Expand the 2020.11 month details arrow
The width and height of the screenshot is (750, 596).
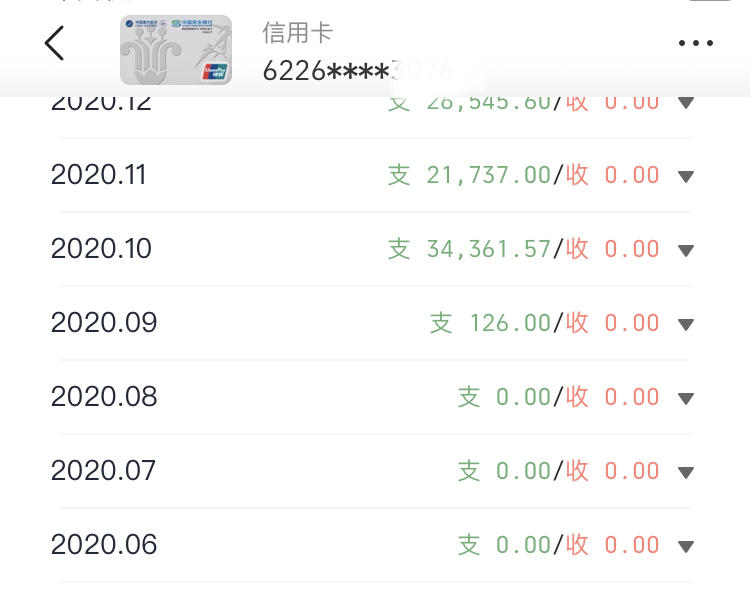(686, 177)
